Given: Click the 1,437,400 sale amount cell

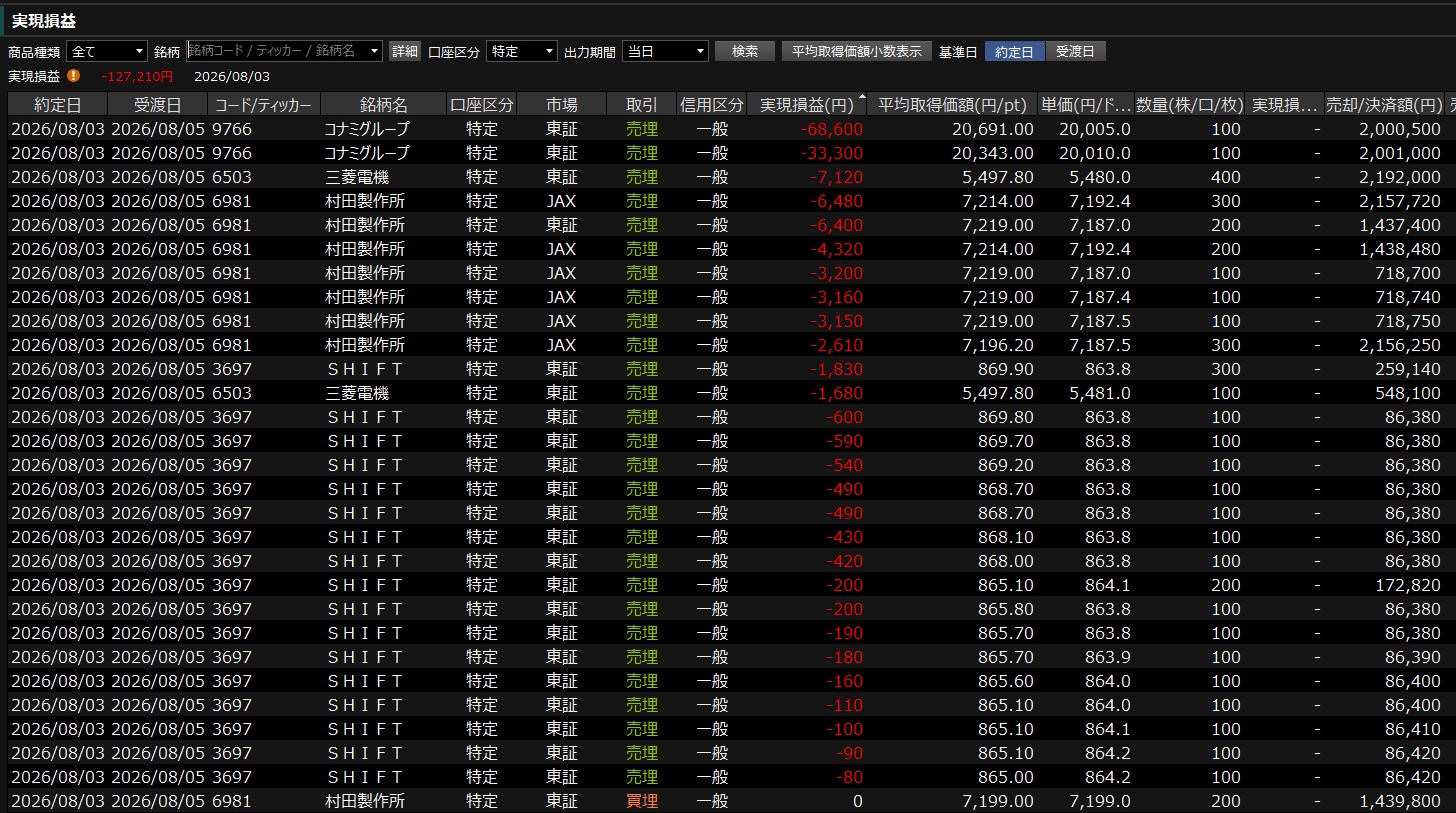Looking at the screenshot, I should (1400, 225).
